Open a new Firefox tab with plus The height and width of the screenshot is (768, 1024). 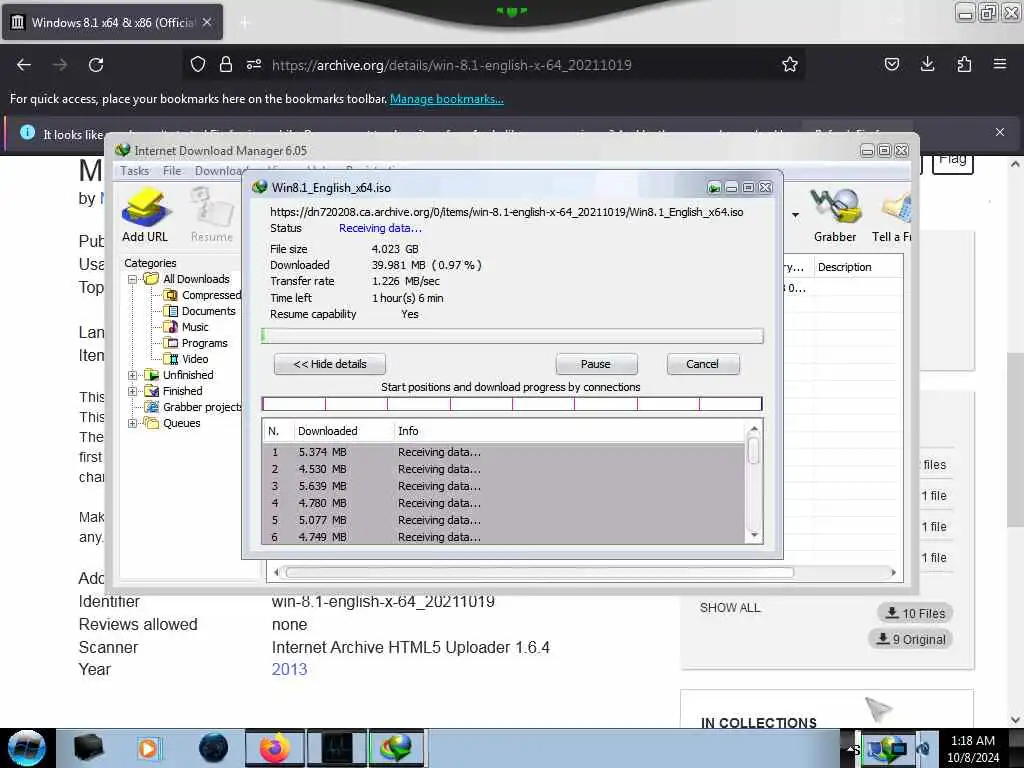(x=245, y=23)
